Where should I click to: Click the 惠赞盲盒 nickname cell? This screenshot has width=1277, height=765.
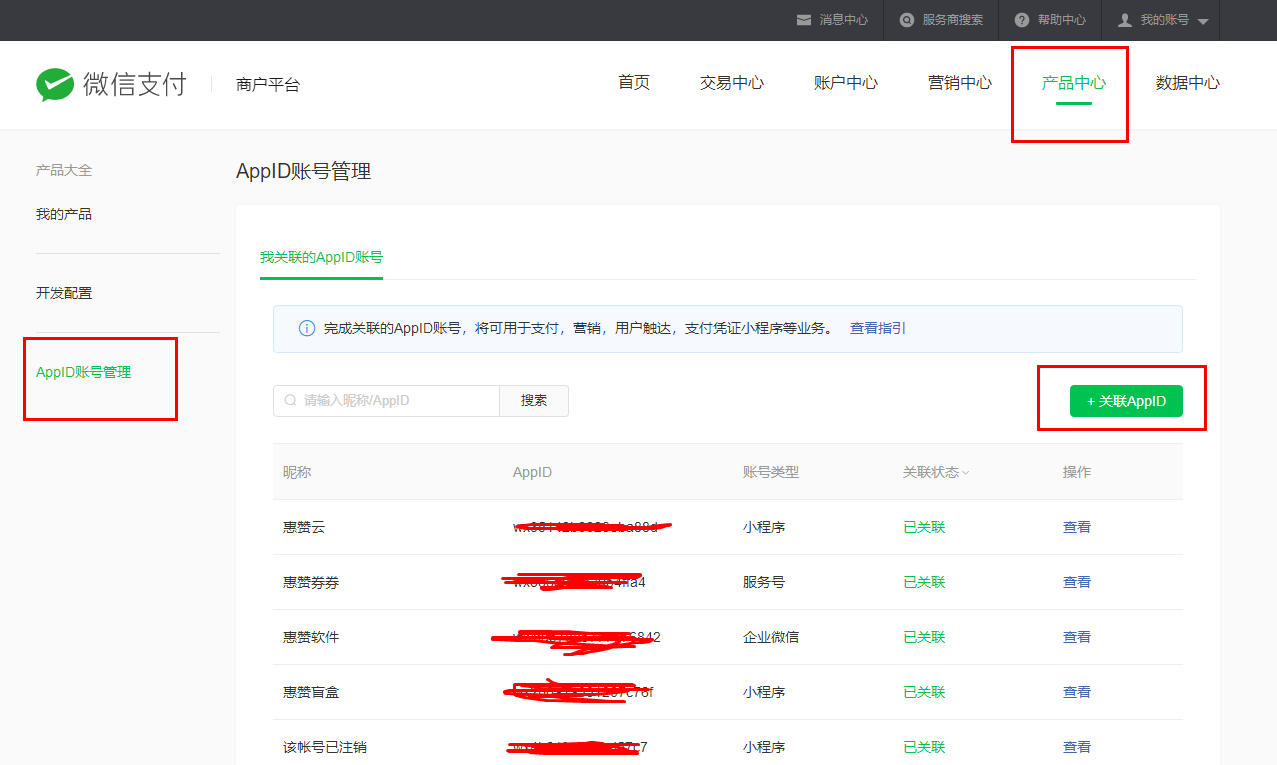click(311, 692)
